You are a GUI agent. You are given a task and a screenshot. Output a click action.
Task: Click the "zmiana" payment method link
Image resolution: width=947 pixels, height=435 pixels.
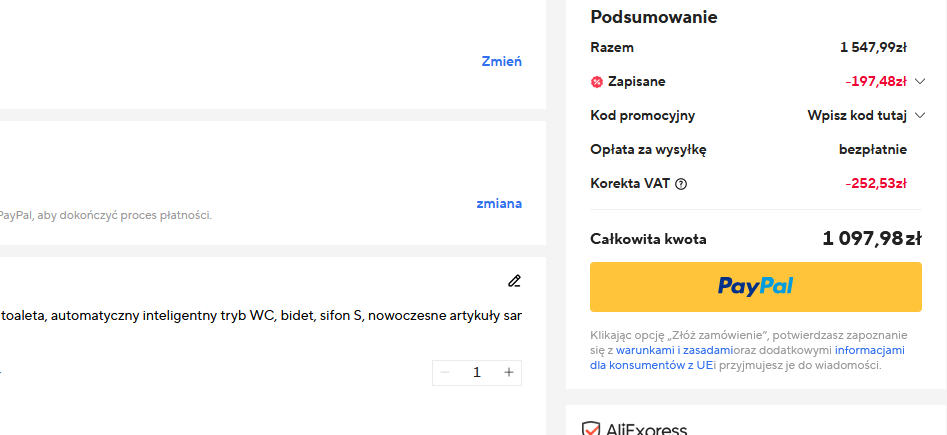tap(499, 203)
